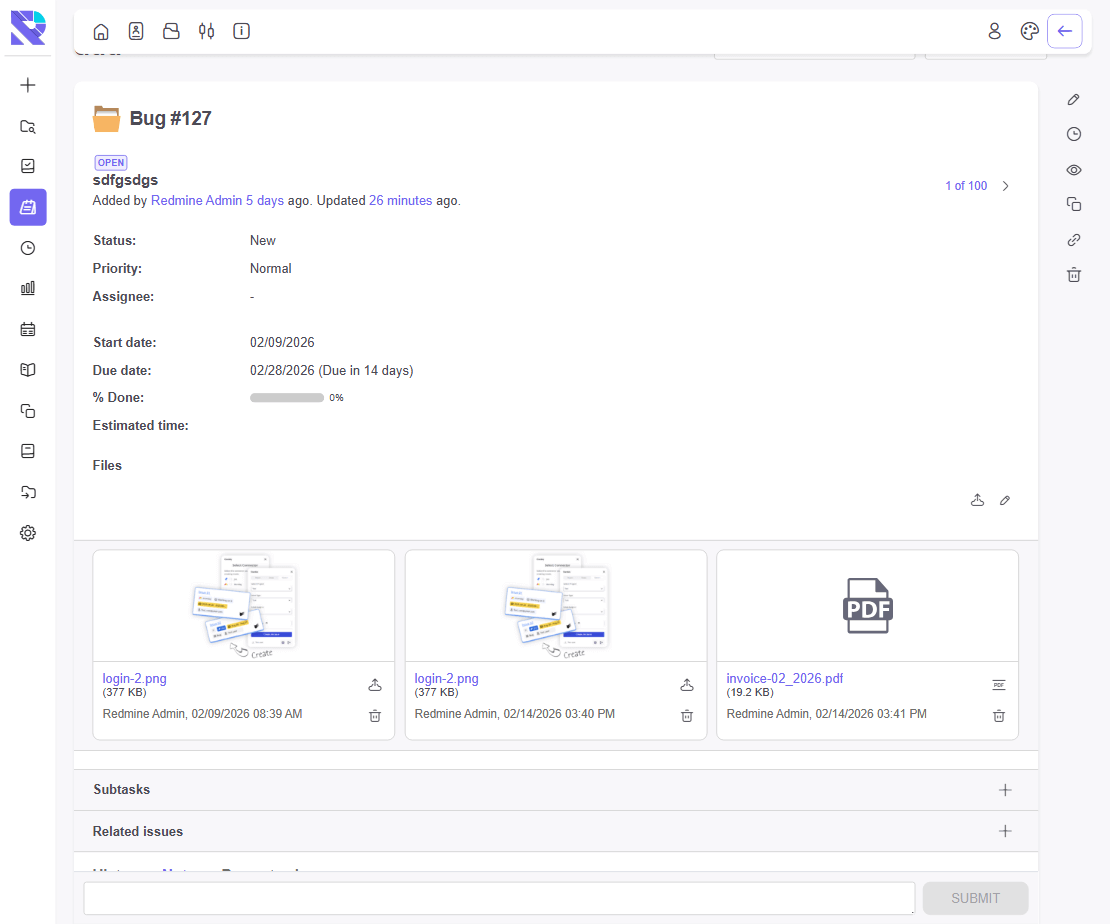Click the copy issue icon in right toolbar
This screenshot has height=924, width=1110.
pyautogui.click(x=1073, y=204)
